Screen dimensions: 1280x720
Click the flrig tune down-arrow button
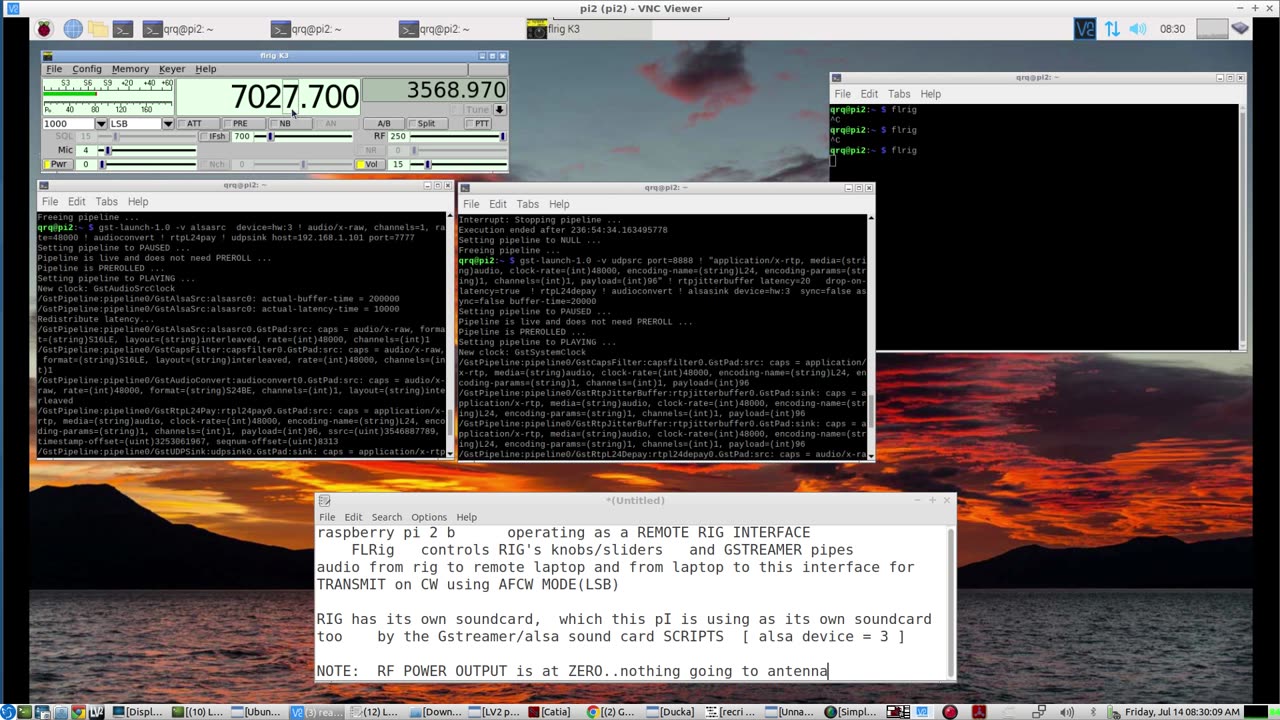pos(500,109)
